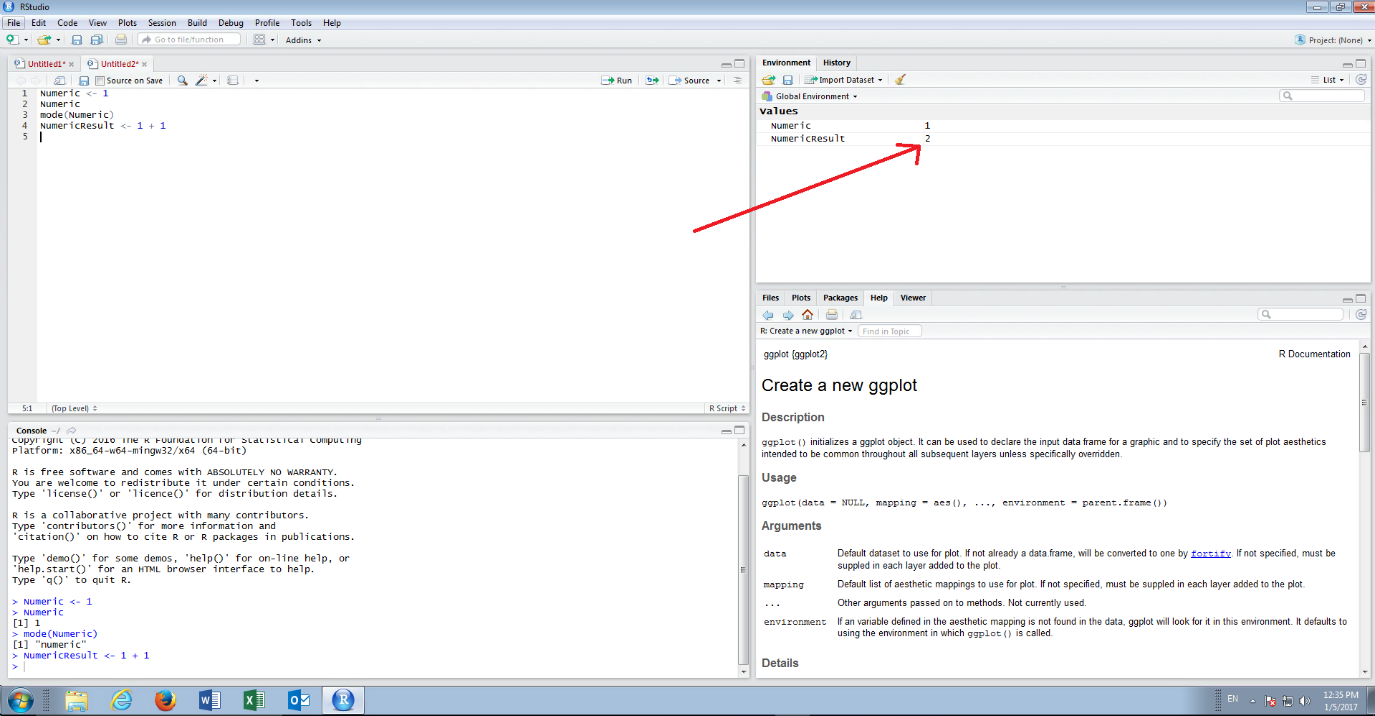Click the open existing file folder icon
Viewport: 1375px width, 716px height.
pyautogui.click(x=43, y=39)
